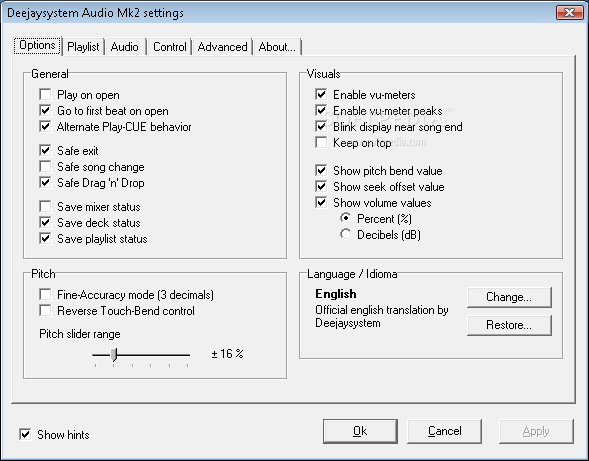Click the ± 16 % pitch range value
The height and width of the screenshot is (461, 589).
[x=227, y=354]
